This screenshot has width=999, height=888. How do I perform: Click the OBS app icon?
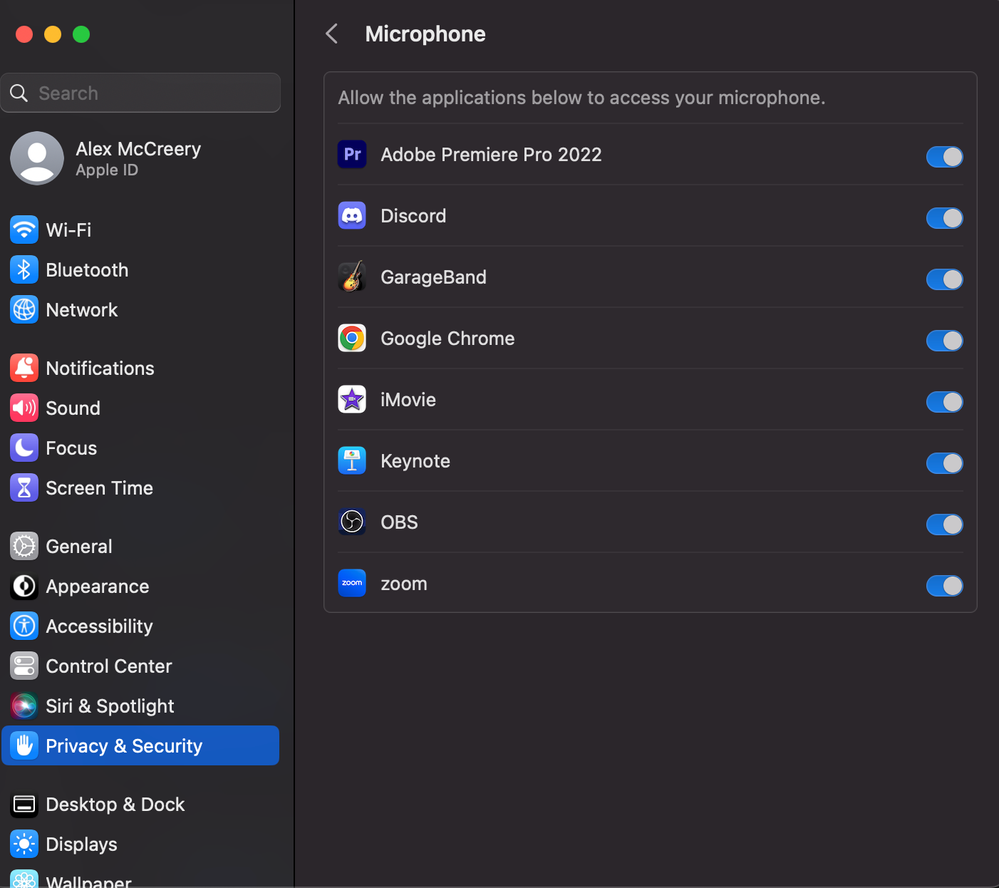pyautogui.click(x=352, y=522)
